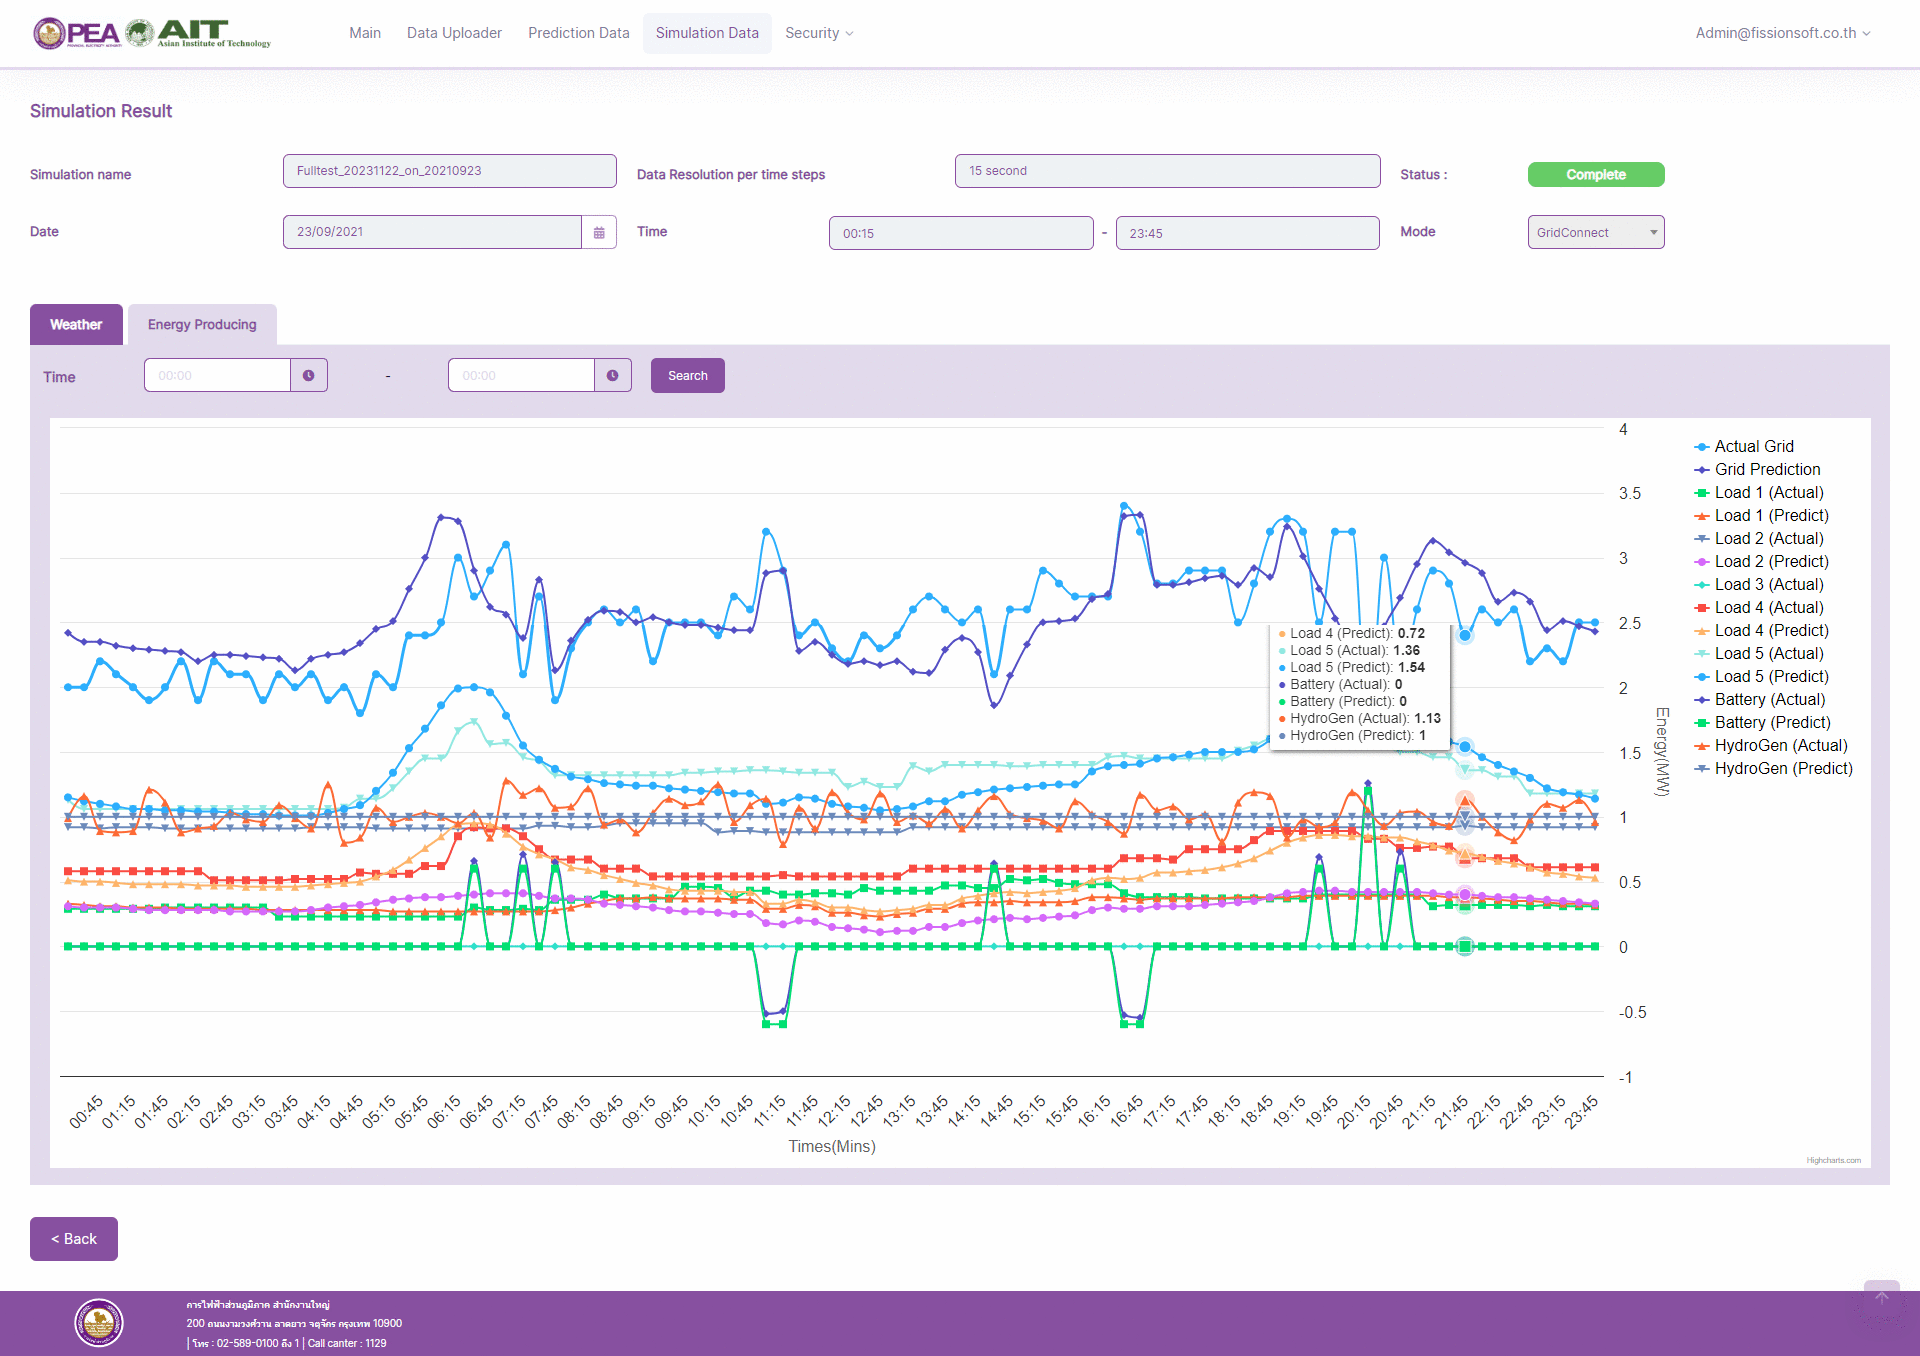Viewport: 1920px width, 1356px height.
Task: Toggle HydroGen (Actual) legend entry
Action: 1780,745
